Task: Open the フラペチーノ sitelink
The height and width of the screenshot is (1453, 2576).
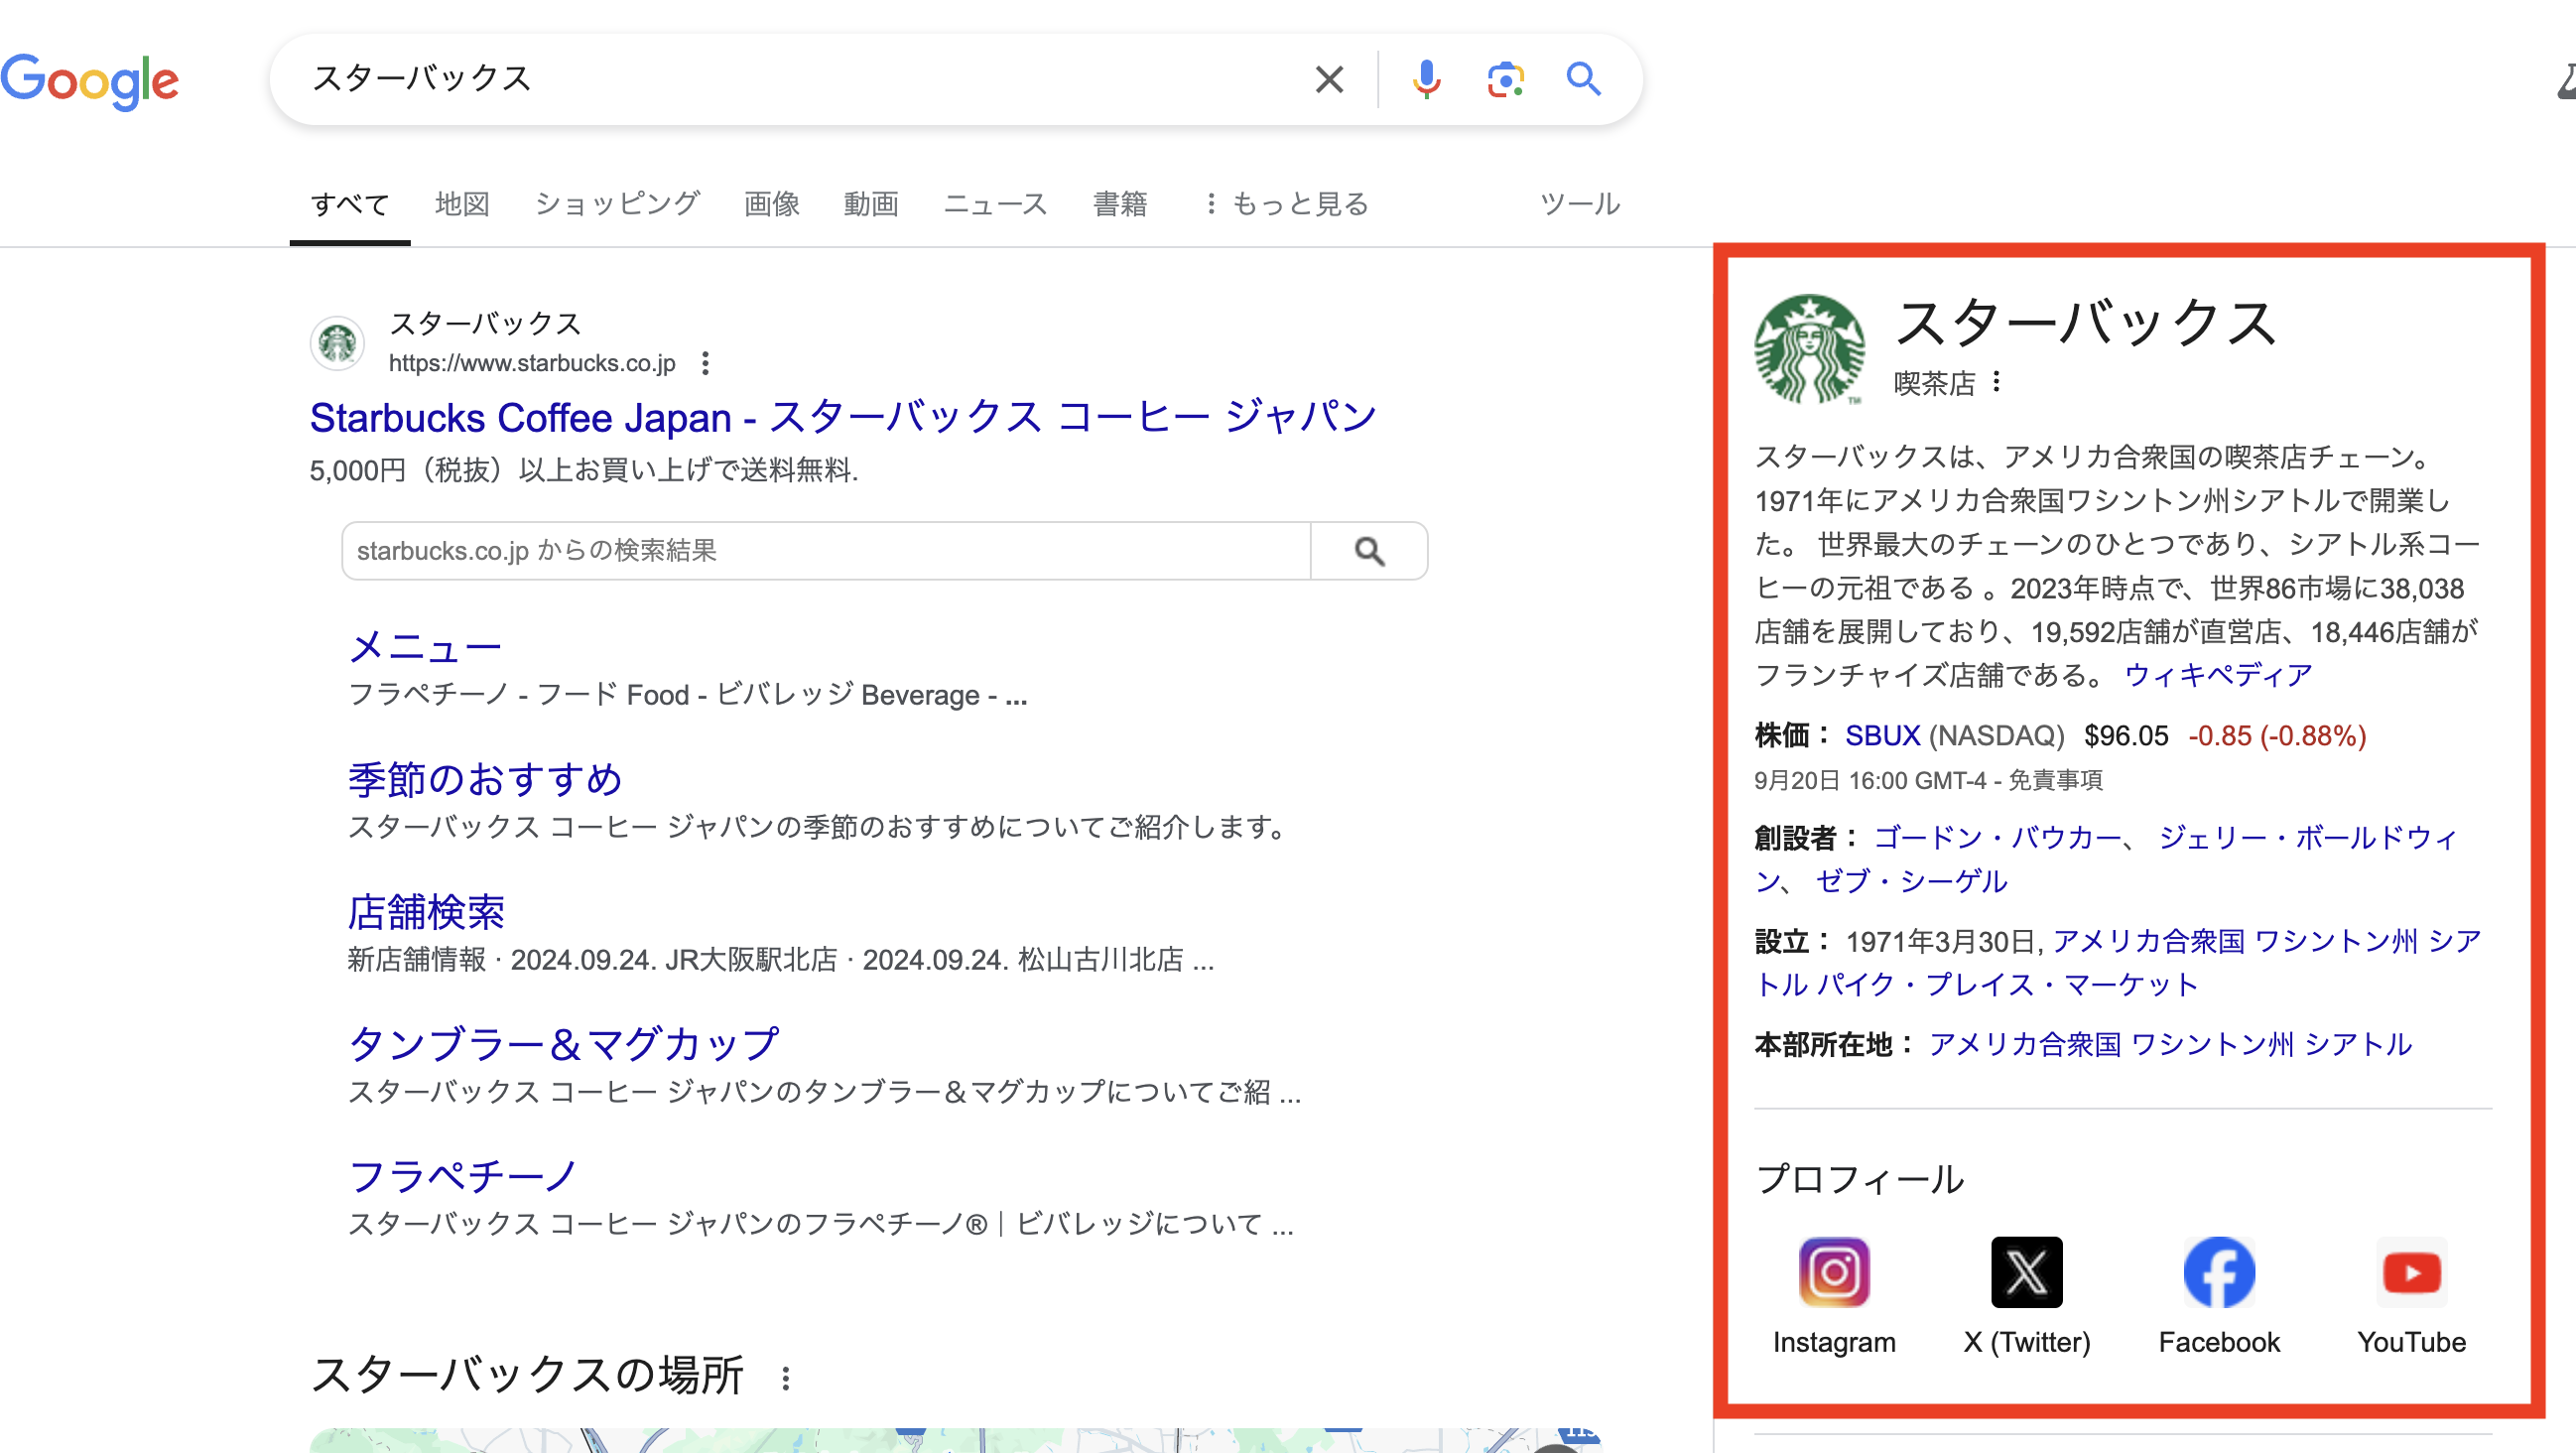Action: (x=463, y=1176)
